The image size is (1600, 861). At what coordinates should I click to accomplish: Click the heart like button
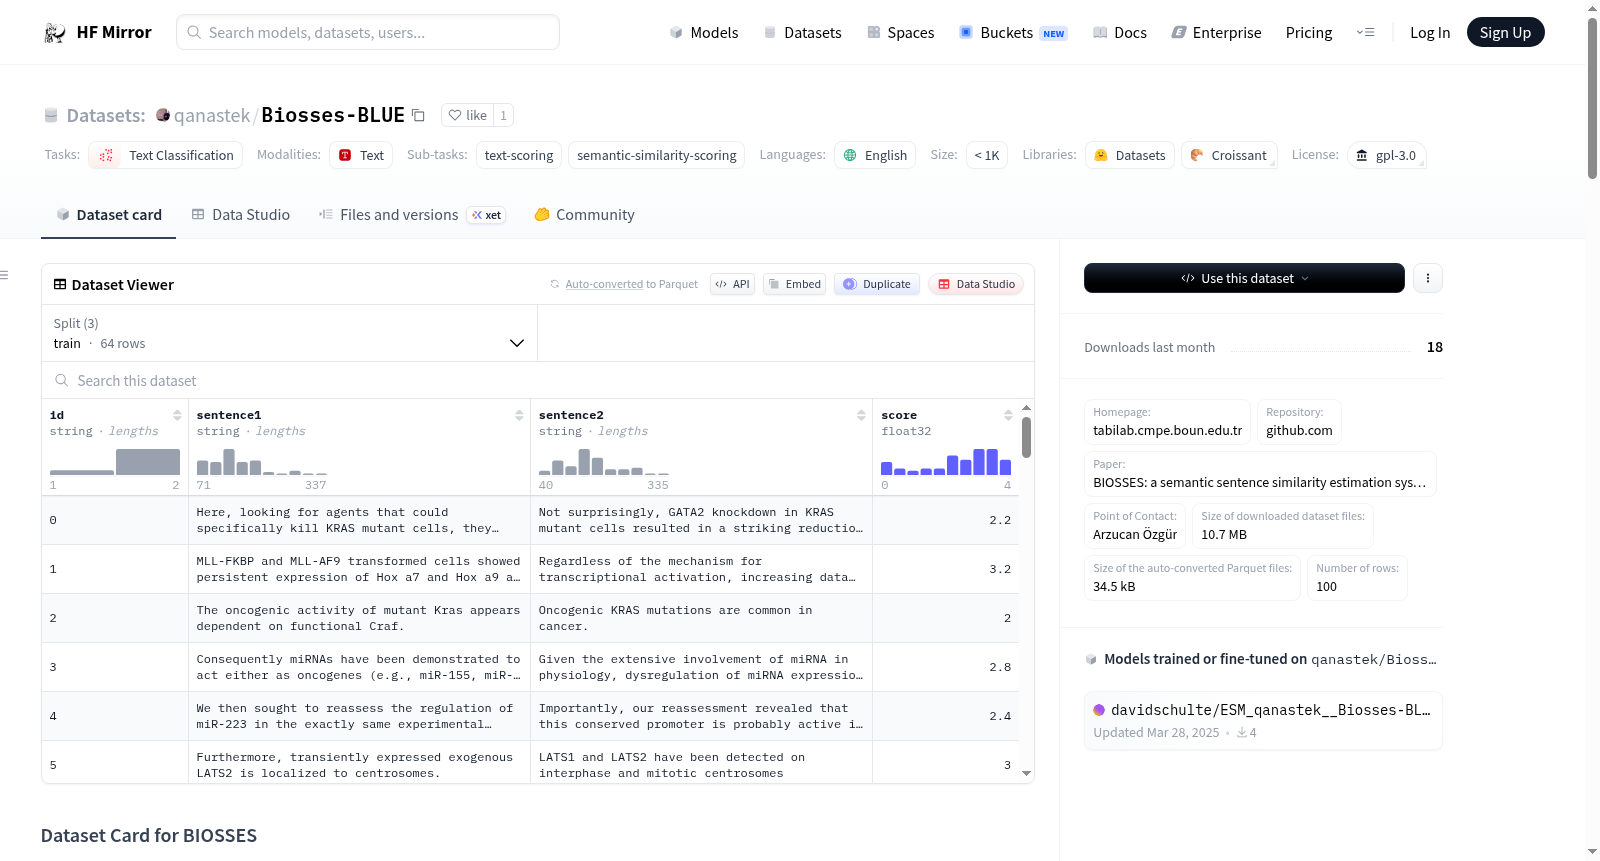click(x=467, y=115)
